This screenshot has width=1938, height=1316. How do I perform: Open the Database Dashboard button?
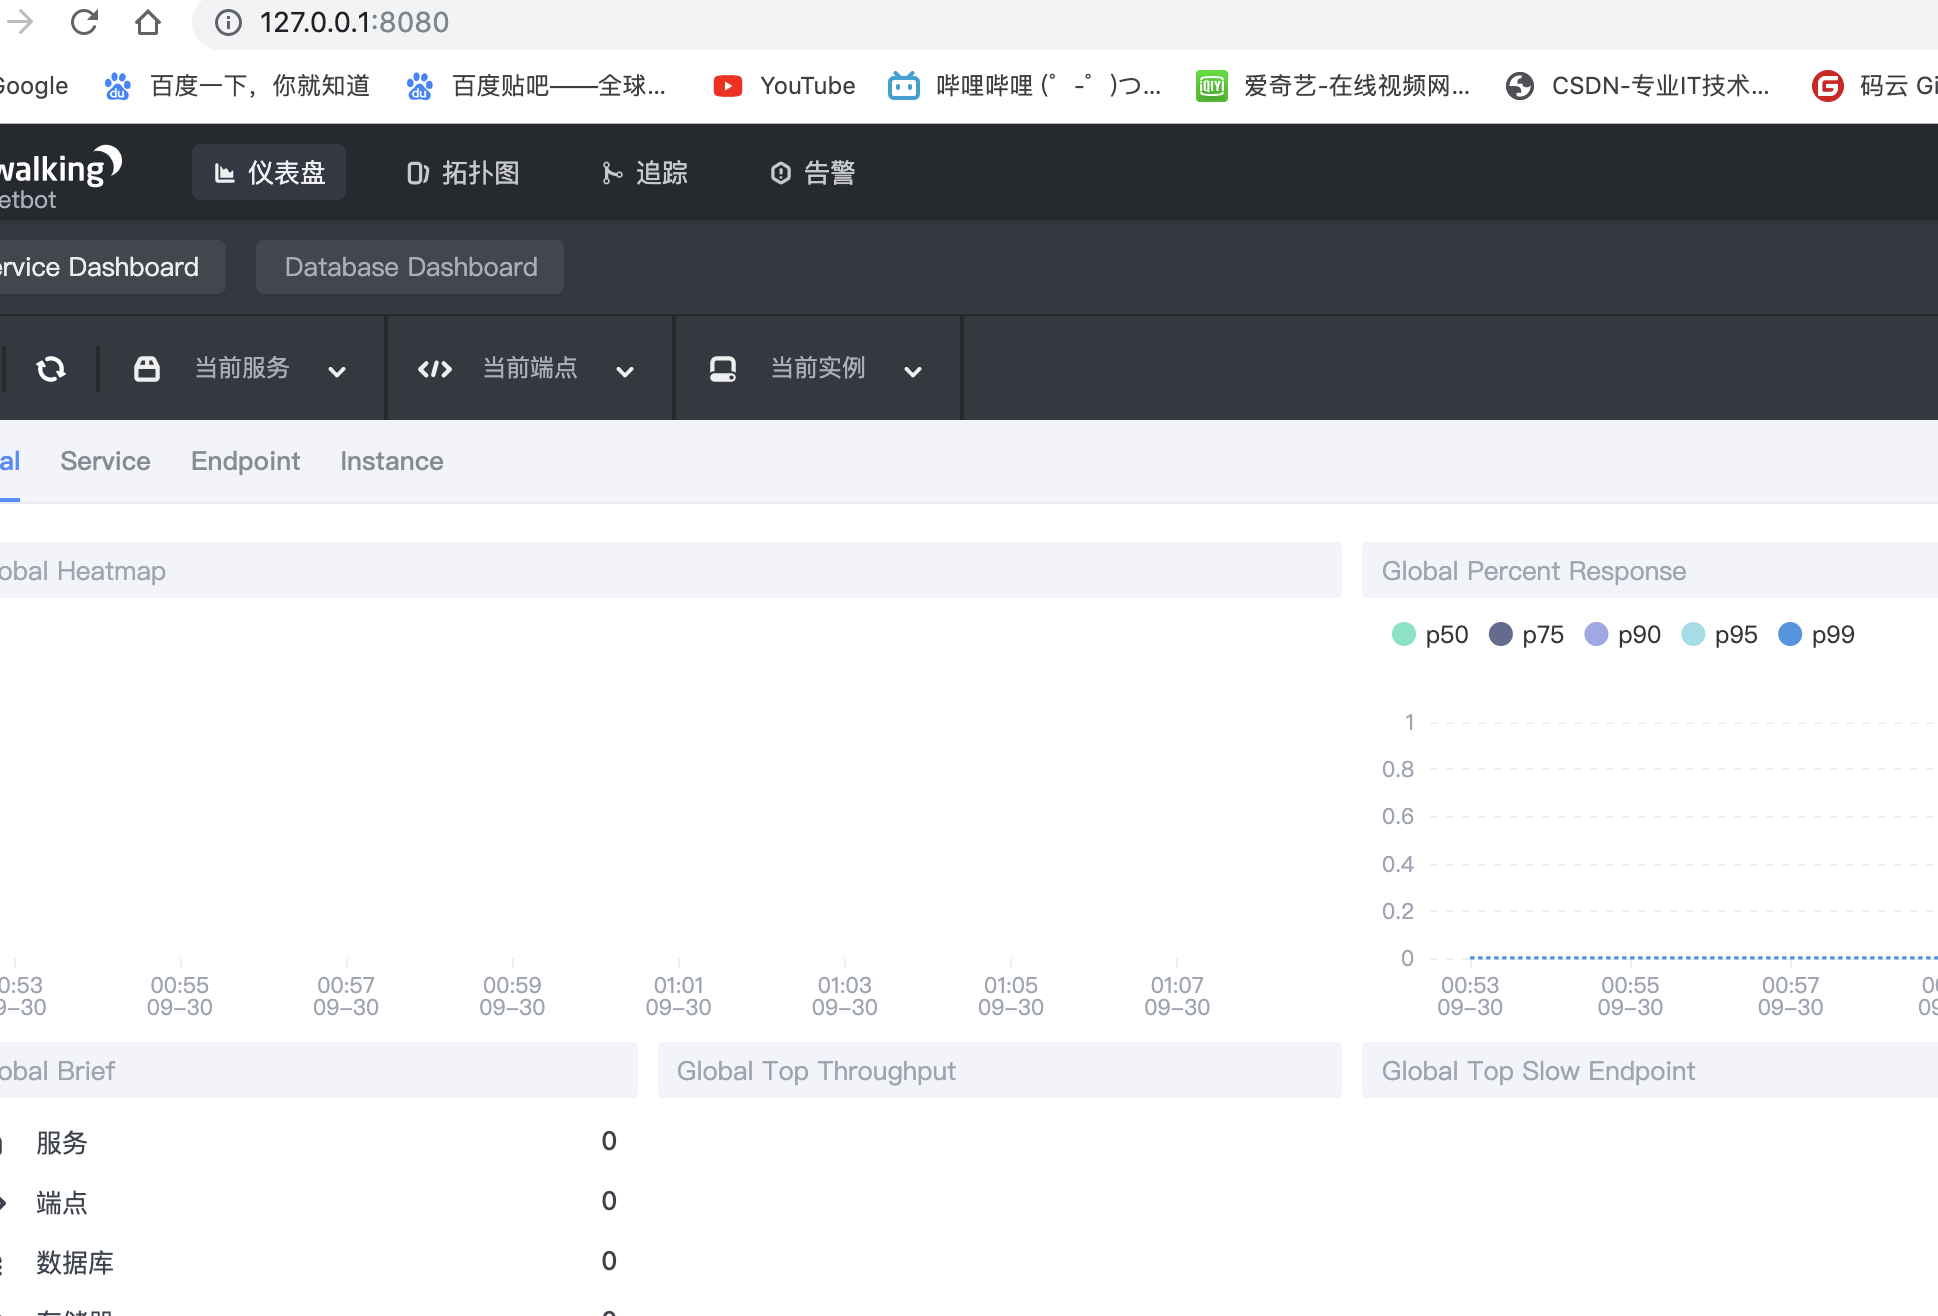coord(410,267)
